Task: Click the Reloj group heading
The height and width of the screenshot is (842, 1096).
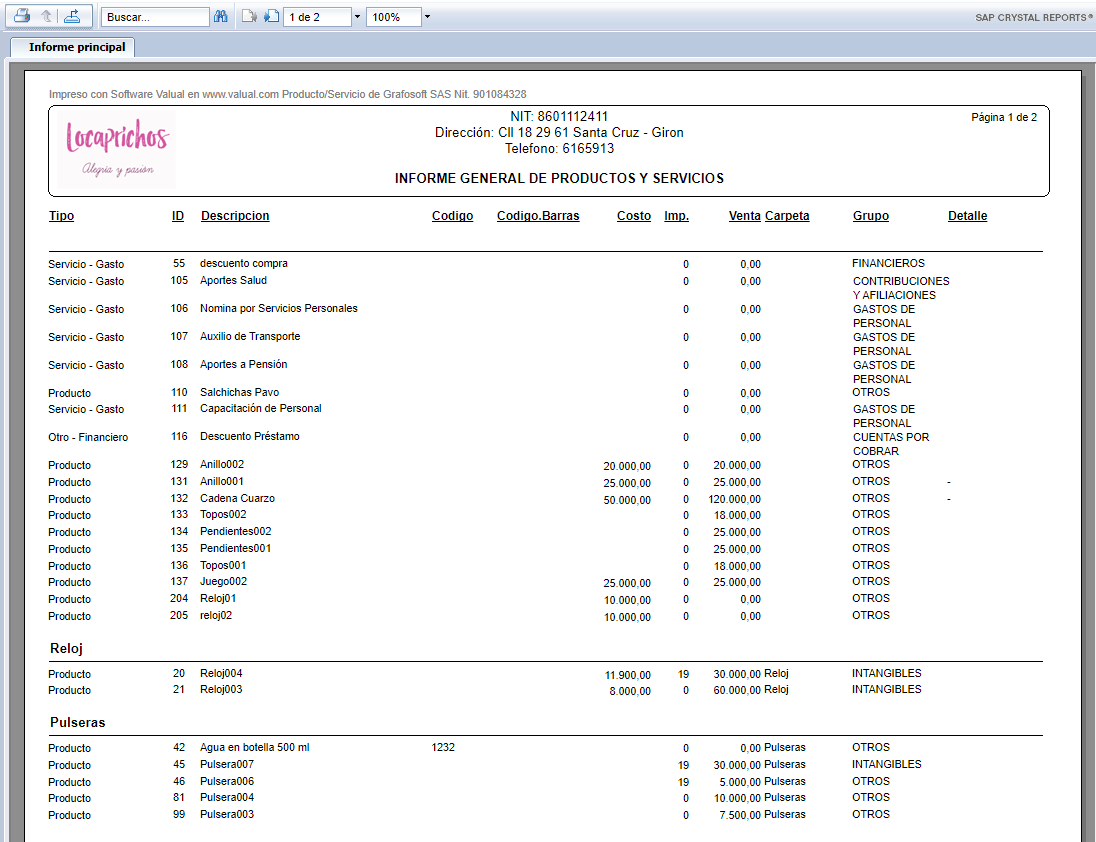Action: [x=66, y=649]
